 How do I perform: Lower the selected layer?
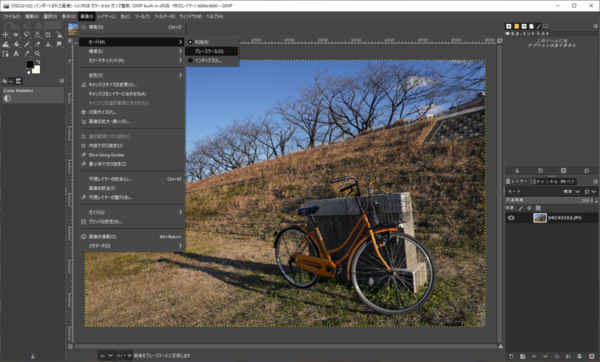coord(545,356)
